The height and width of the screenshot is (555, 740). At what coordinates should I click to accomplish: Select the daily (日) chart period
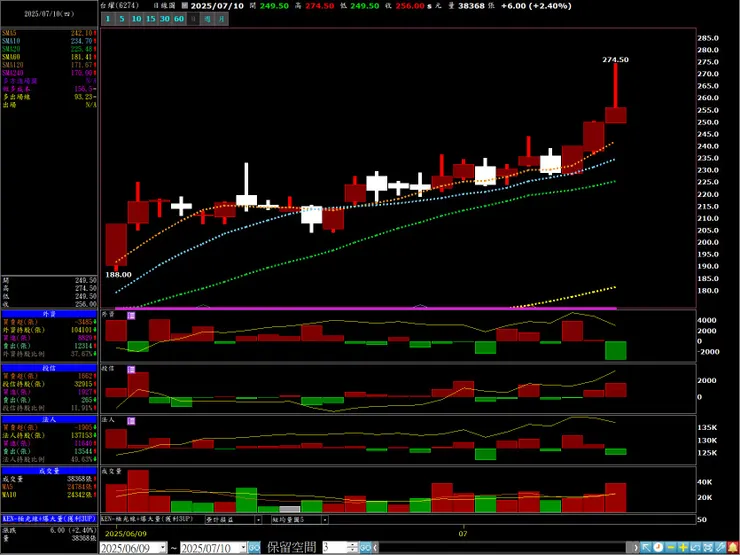(x=193, y=19)
